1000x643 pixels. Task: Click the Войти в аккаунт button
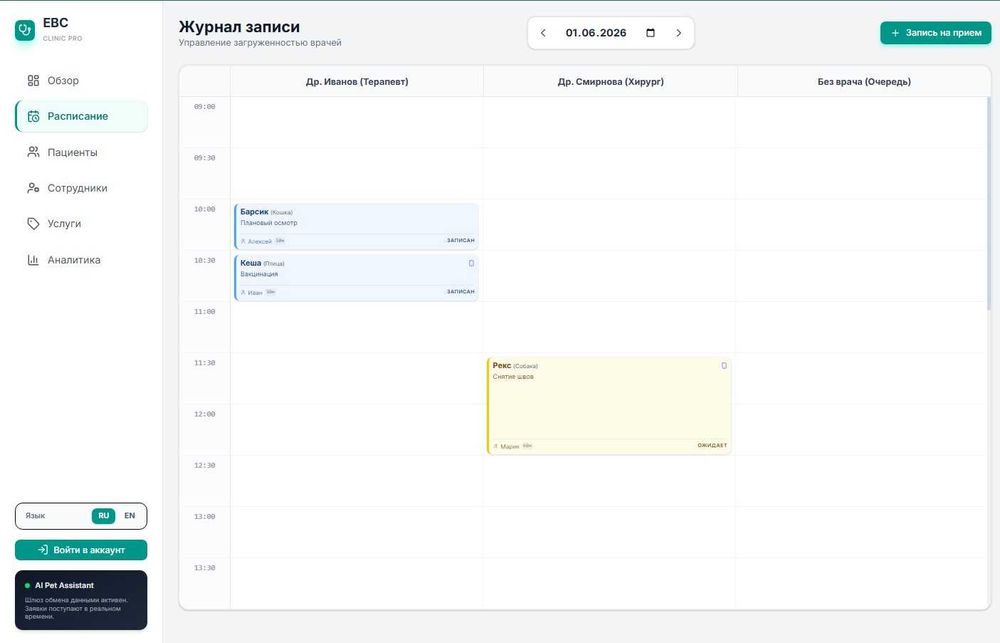[81, 550]
